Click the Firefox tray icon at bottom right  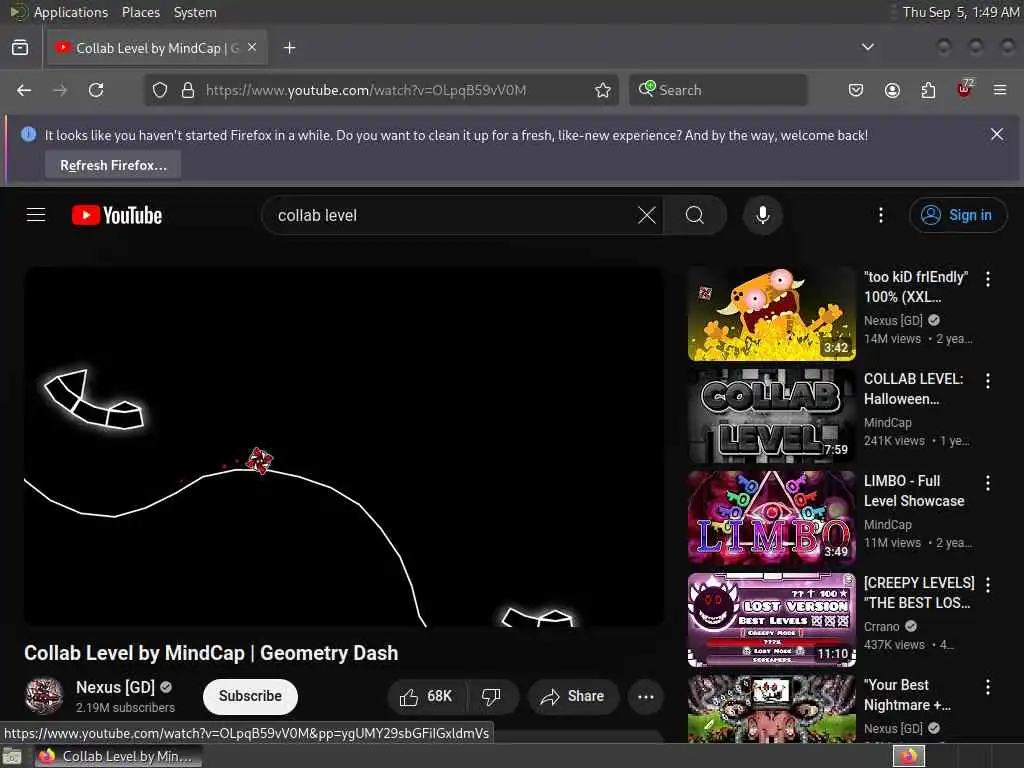point(908,756)
